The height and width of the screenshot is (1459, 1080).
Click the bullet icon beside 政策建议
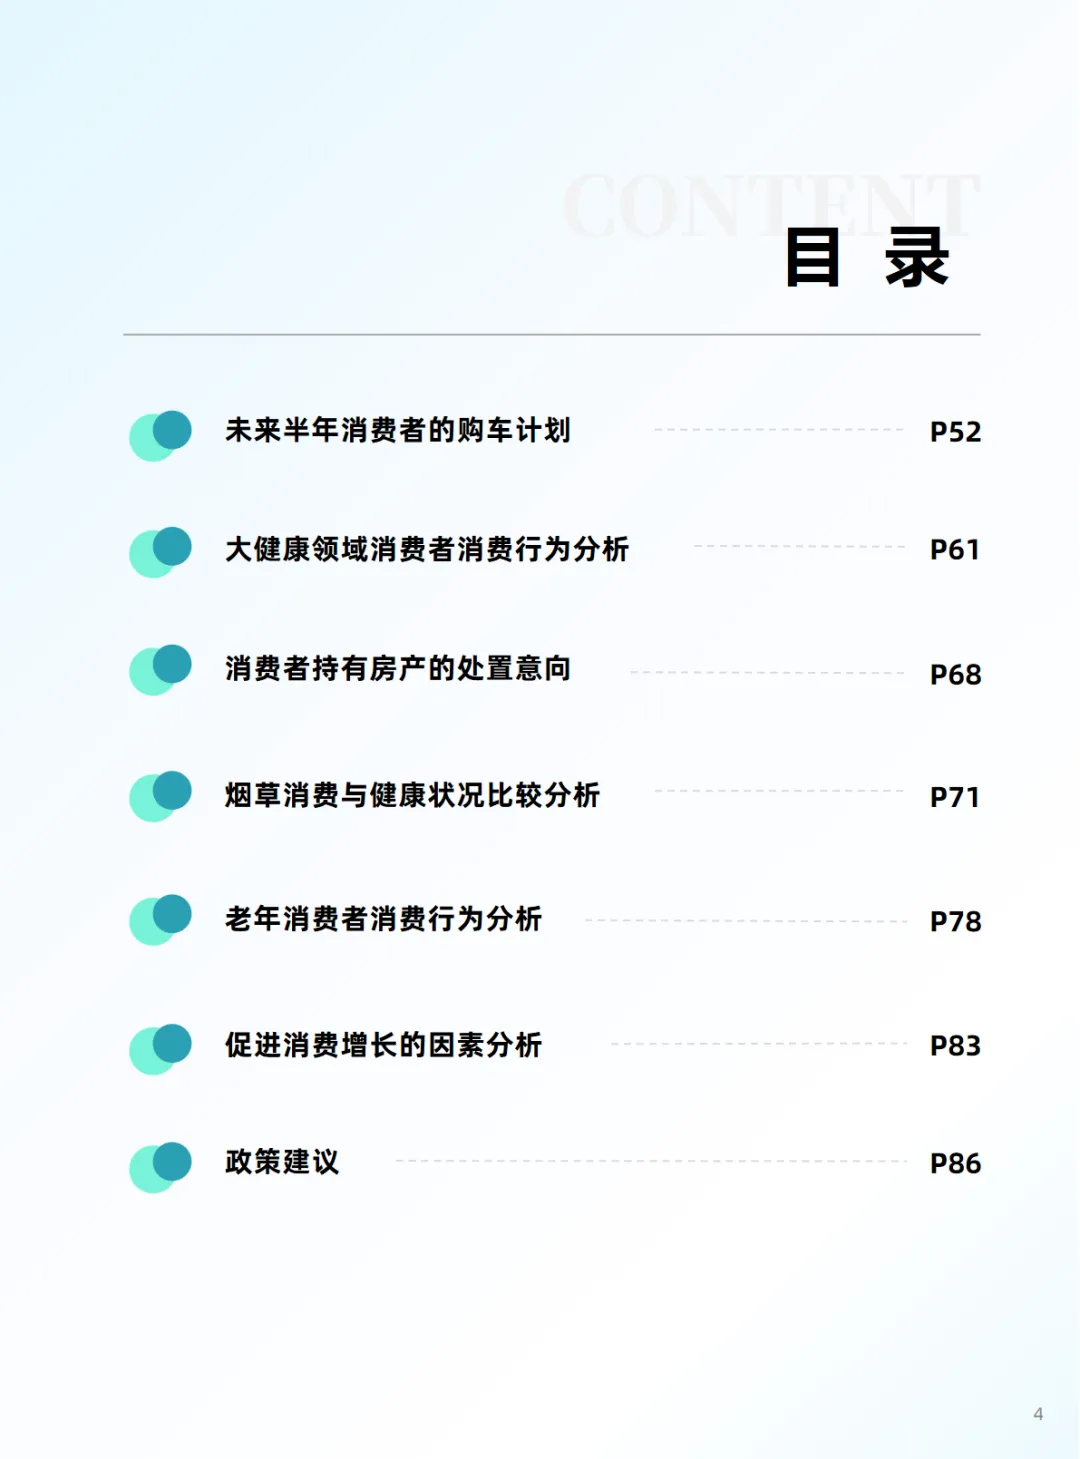pyautogui.click(x=160, y=1166)
